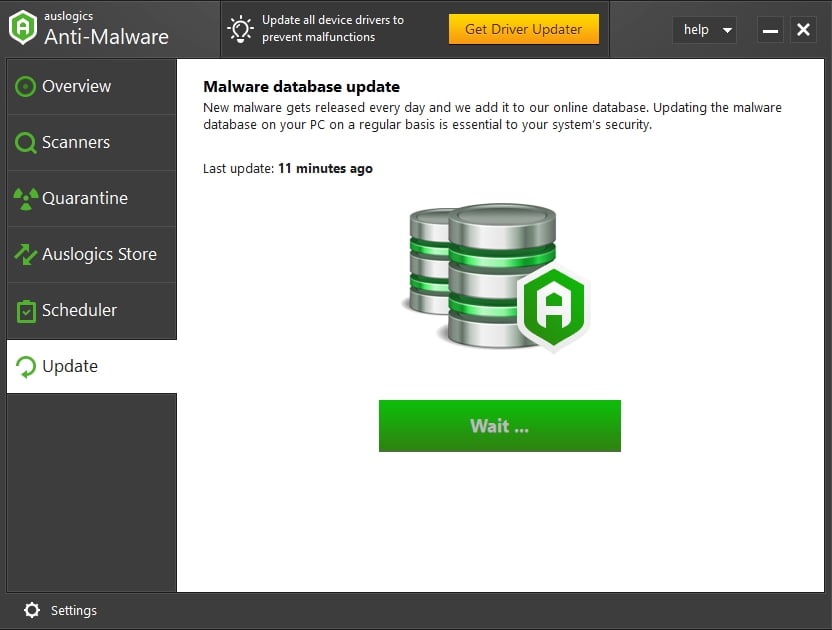Click the 'Last update:' label

(238, 169)
